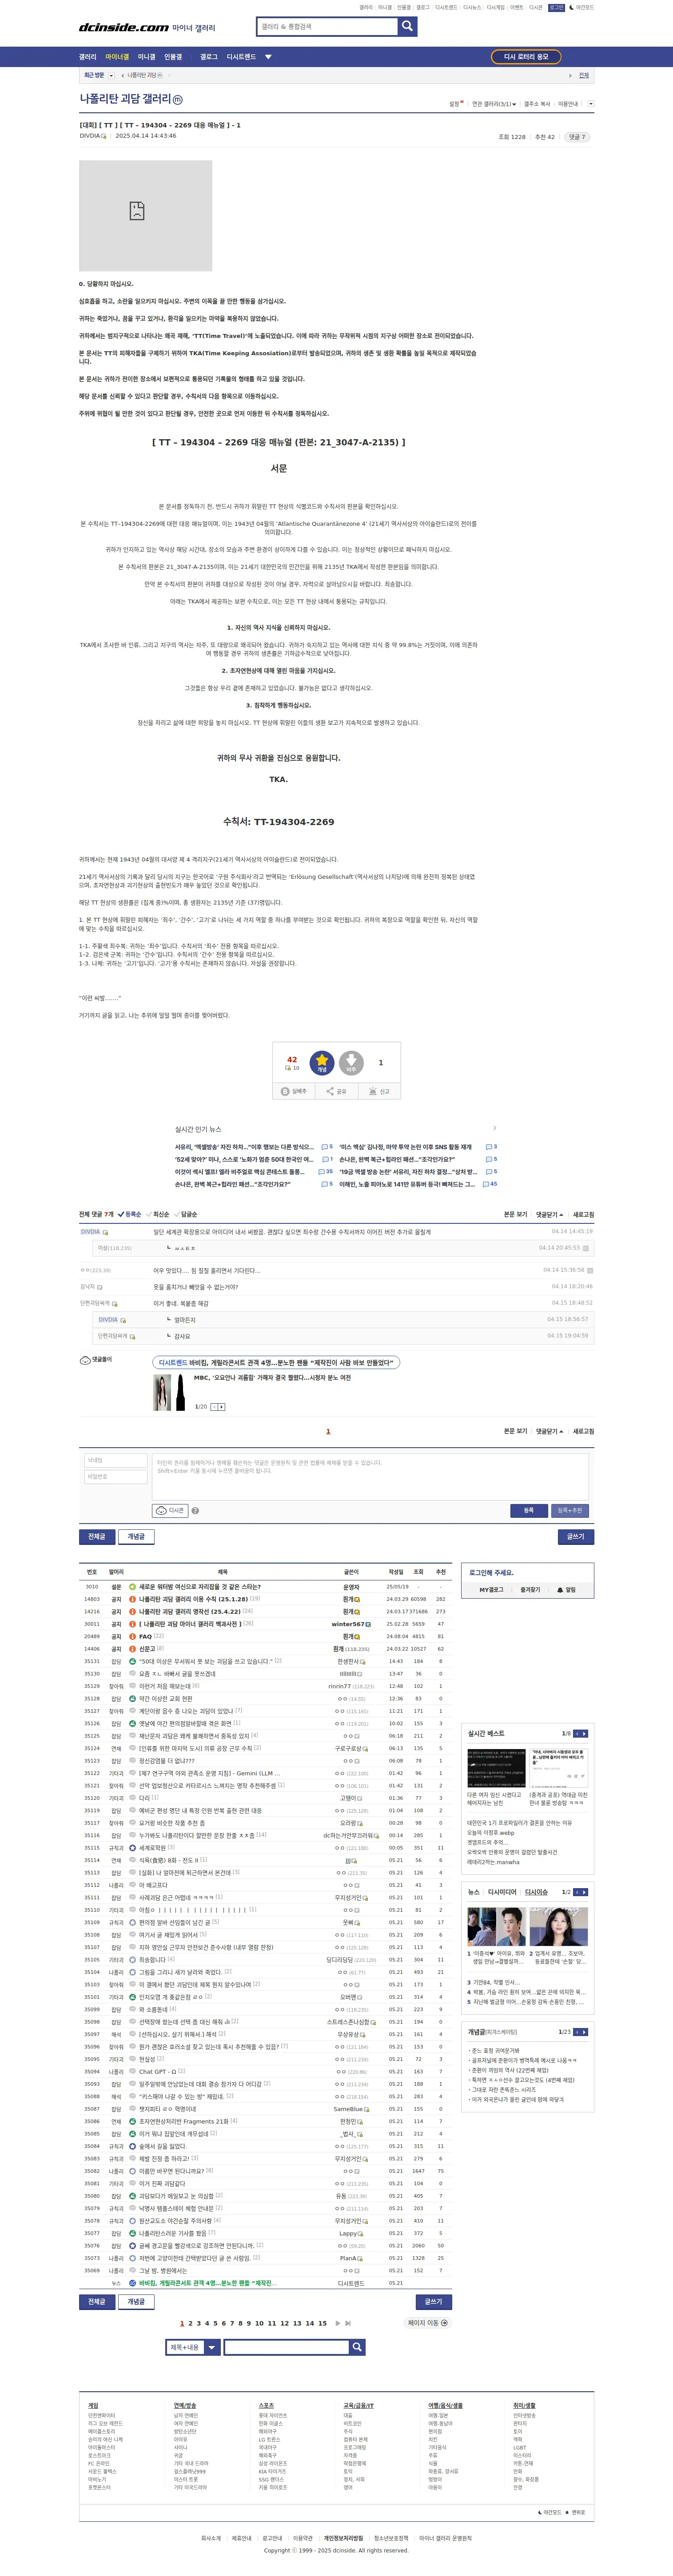
Task: Open the 제목+내용 search type dropdown
Action: point(192,2347)
